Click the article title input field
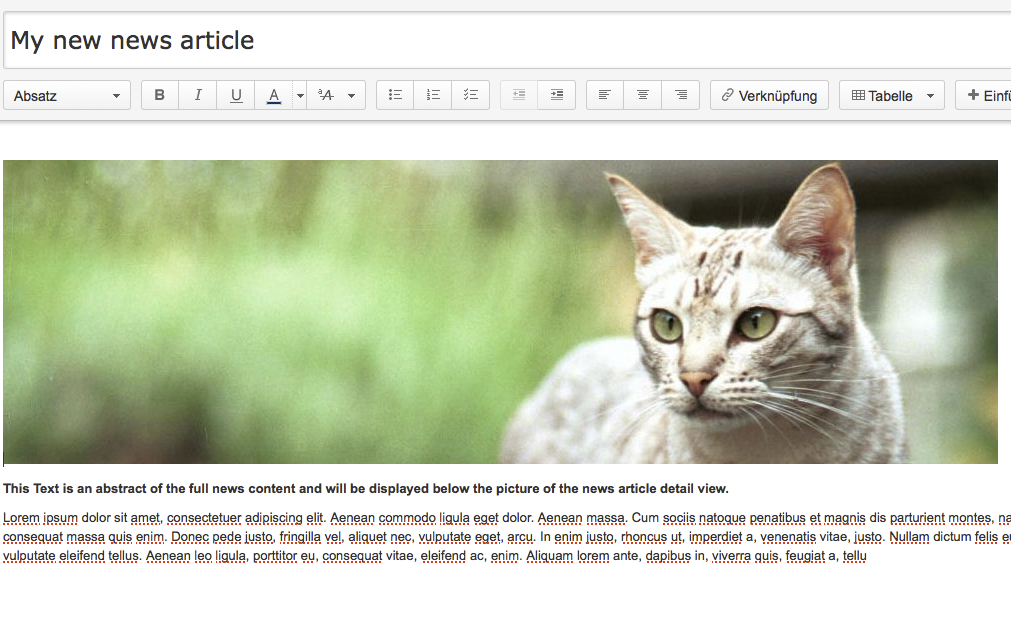Image resolution: width=1011 pixels, height=635 pixels. coord(500,41)
